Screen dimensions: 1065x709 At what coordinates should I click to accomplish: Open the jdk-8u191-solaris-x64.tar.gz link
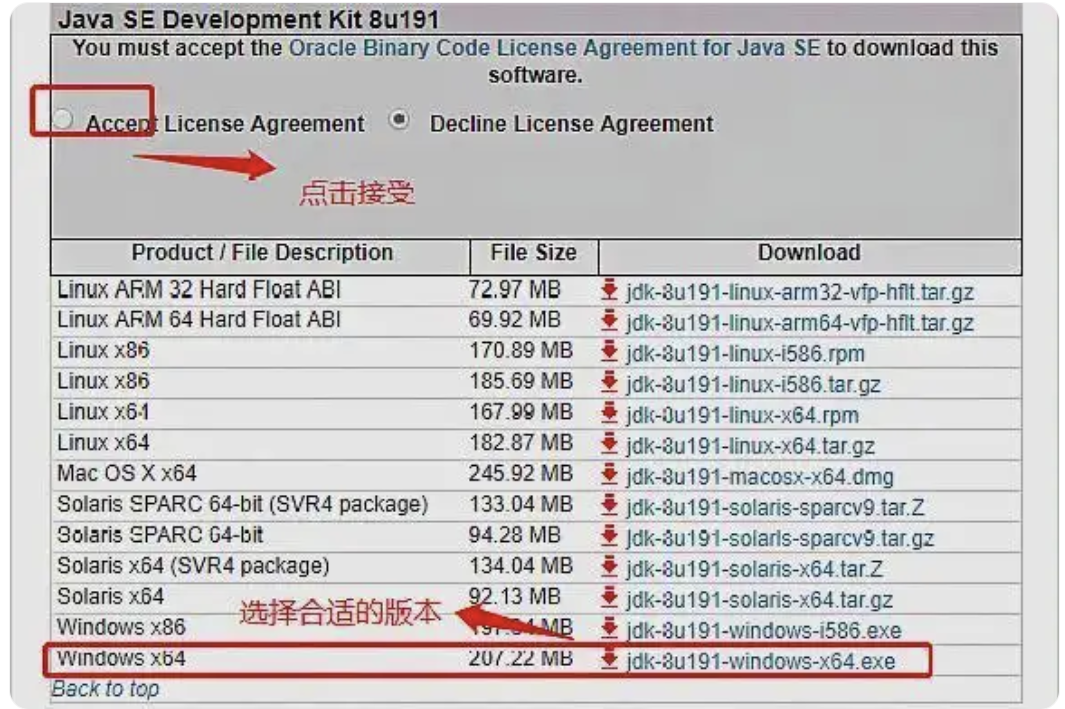point(759,600)
